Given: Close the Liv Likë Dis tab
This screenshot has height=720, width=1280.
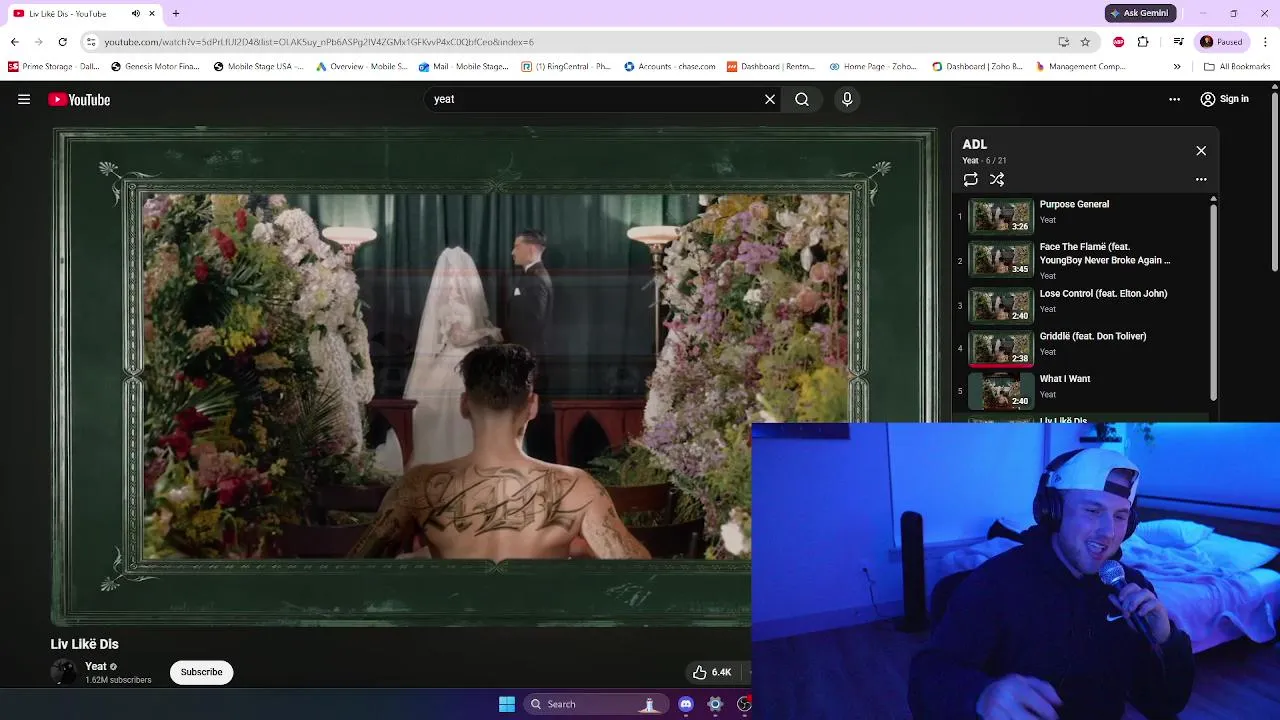Looking at the screenshot, I should point(152,13).
